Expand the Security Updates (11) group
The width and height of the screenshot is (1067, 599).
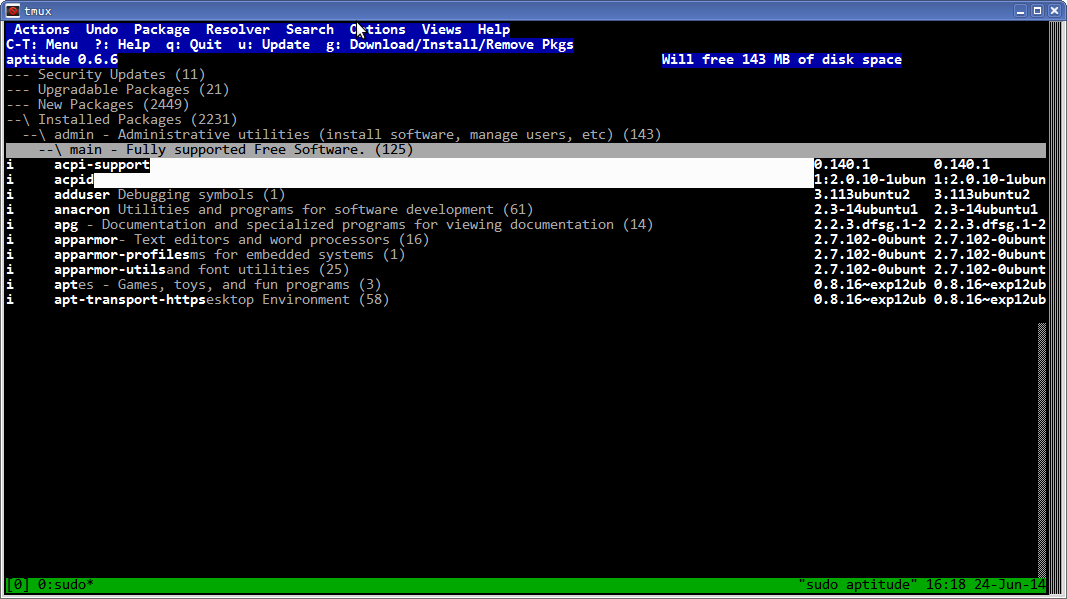tap(105, 74)
